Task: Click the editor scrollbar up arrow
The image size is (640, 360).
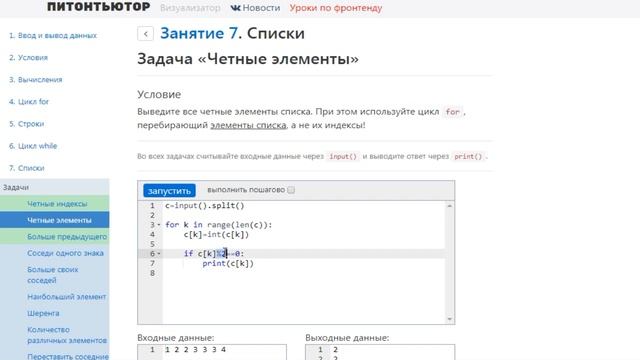Action: 449,206
